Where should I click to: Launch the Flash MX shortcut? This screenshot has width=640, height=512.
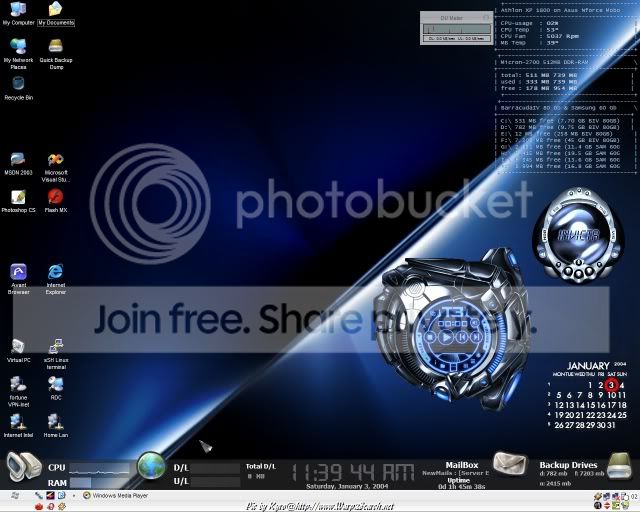56,201
